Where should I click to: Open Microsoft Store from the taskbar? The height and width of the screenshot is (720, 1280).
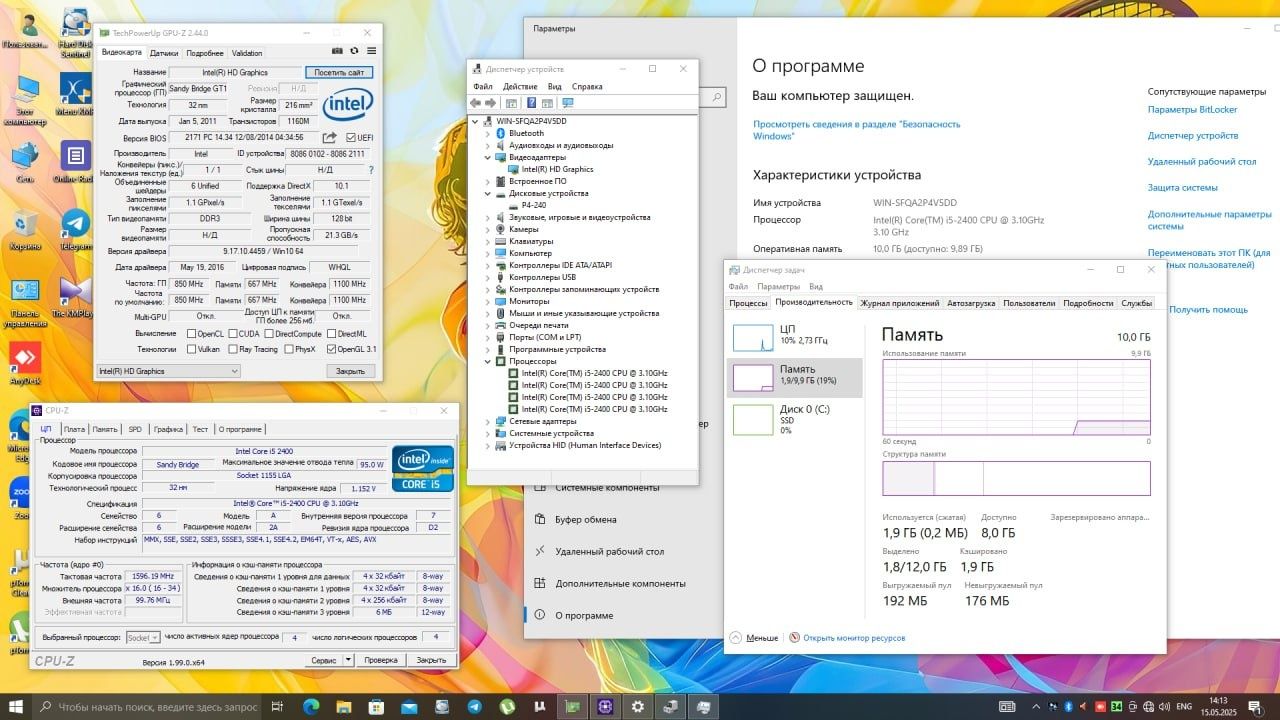[376, 706]
